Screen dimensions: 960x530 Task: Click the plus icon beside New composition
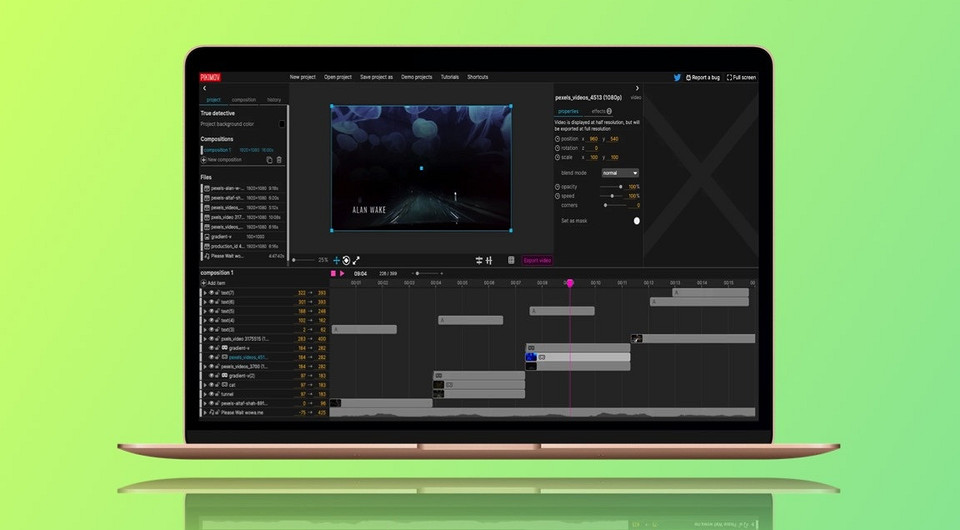204,160
